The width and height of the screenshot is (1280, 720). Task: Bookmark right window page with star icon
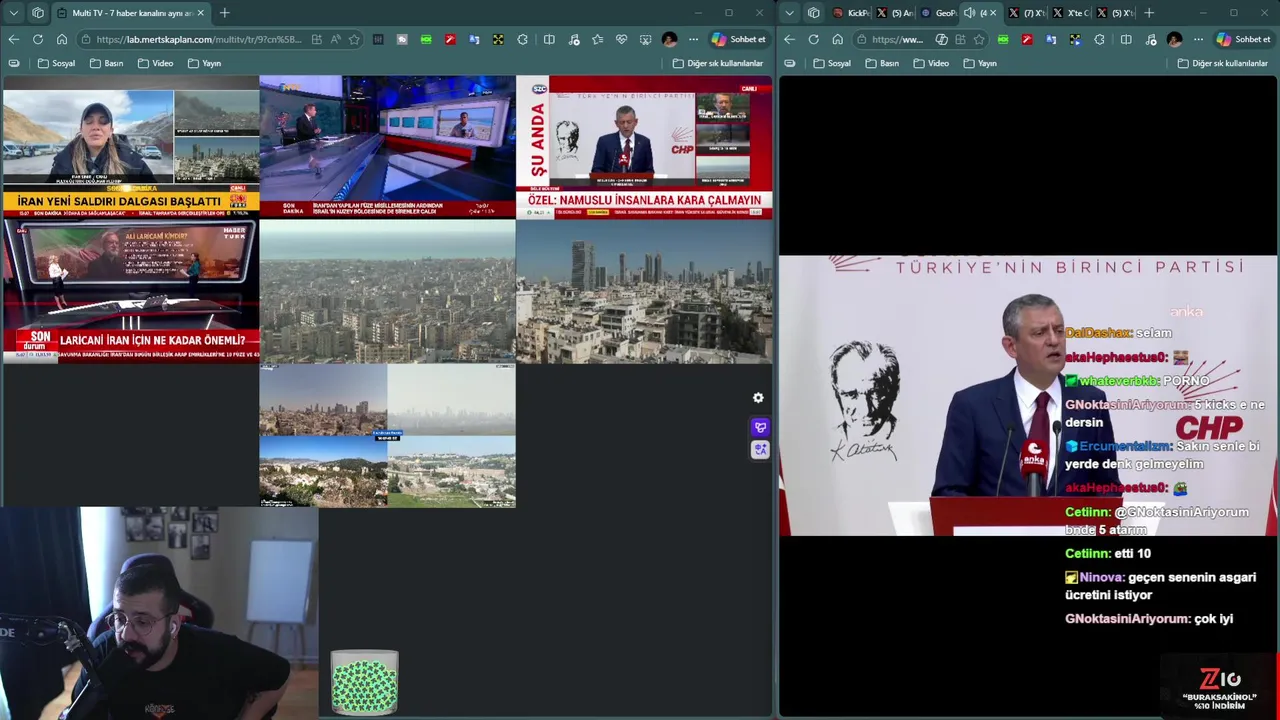(x=979, y=39)
